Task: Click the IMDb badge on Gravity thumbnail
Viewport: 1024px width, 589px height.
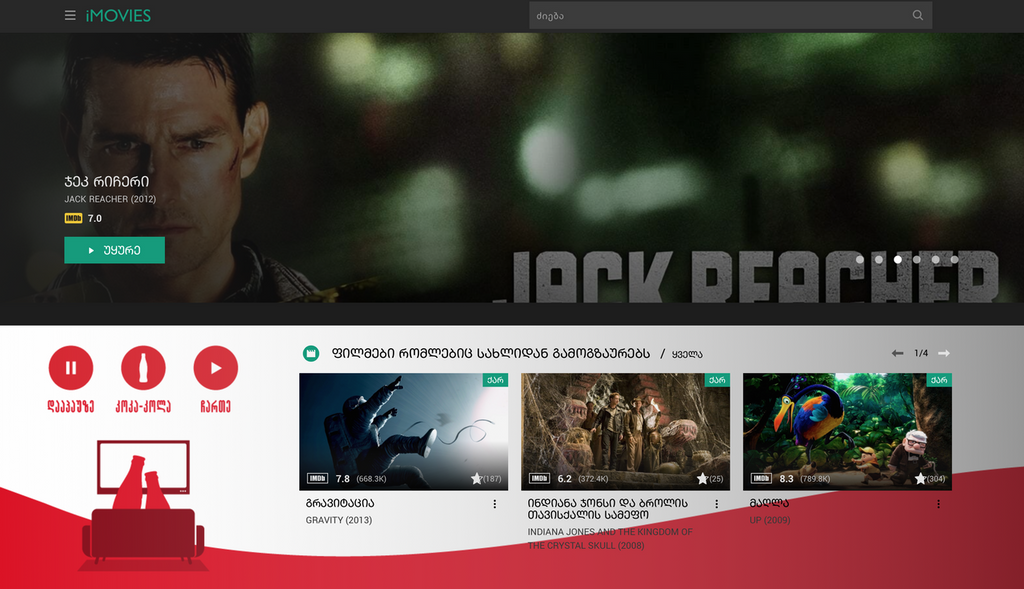Action: 317,479
